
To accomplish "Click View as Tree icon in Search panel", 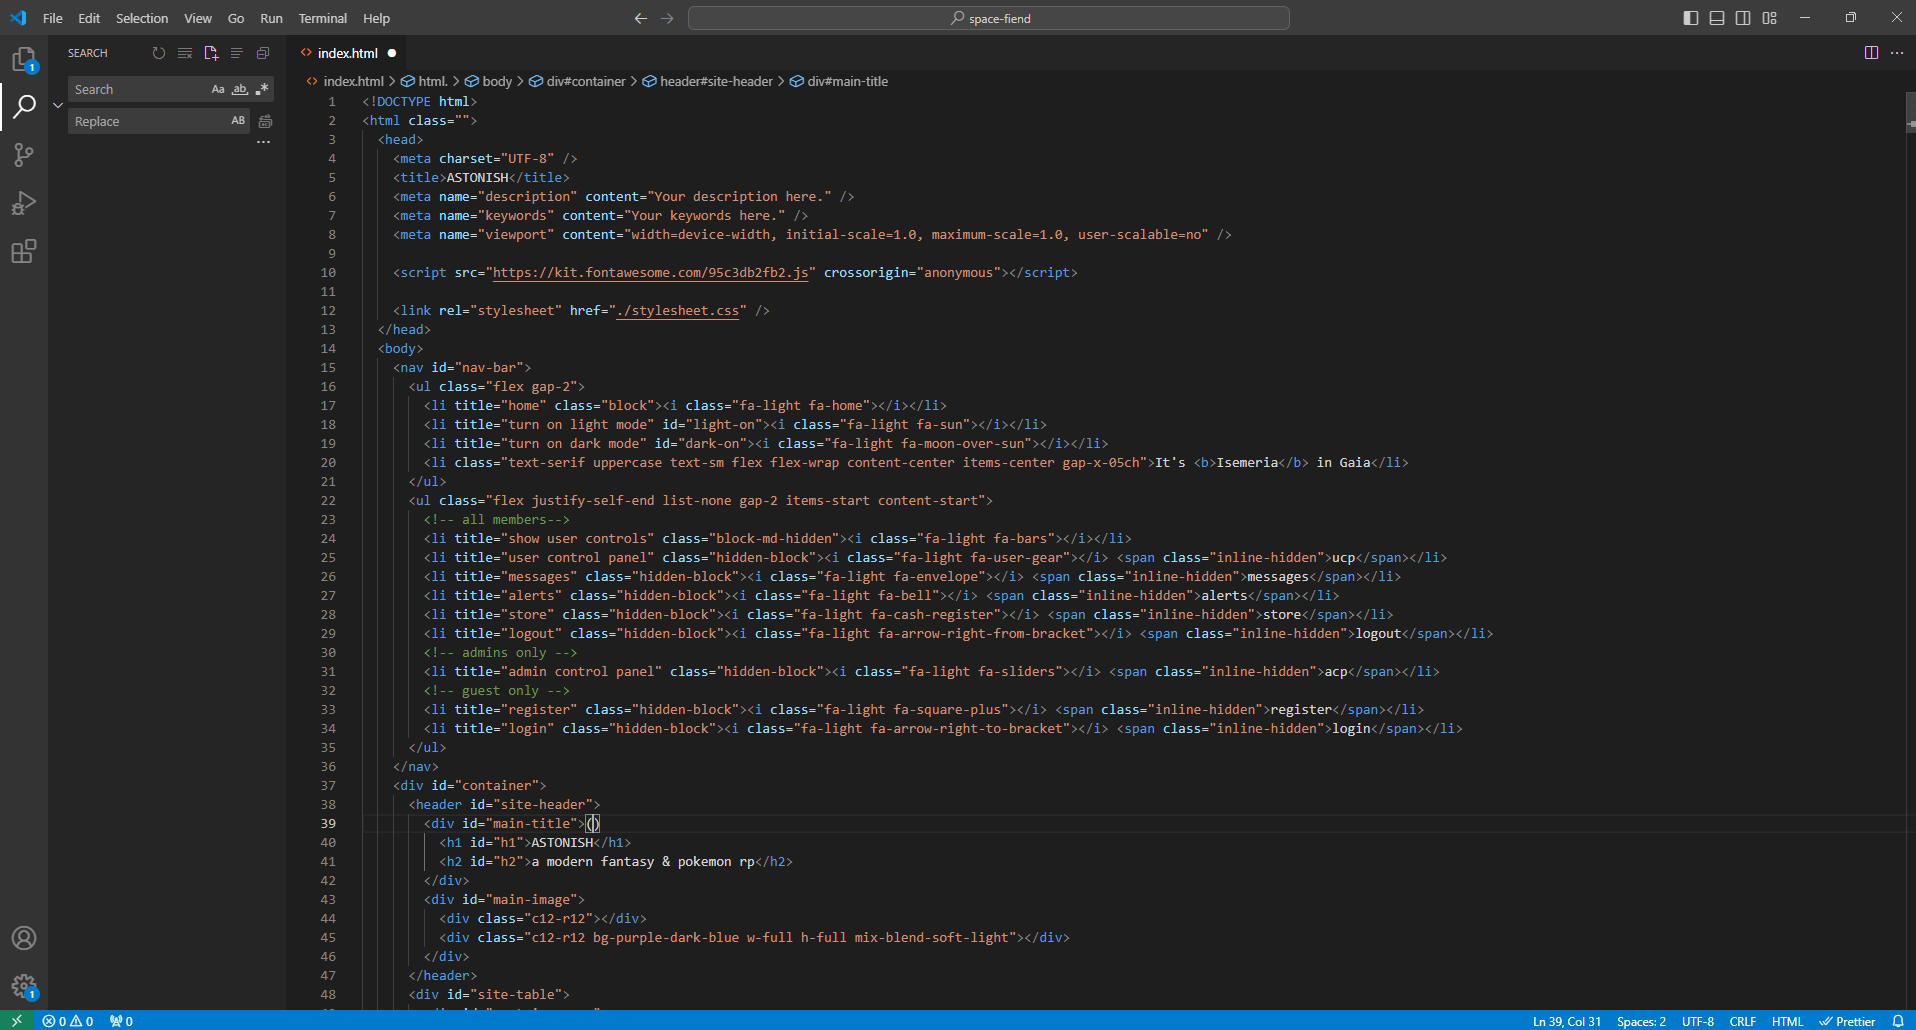I will pos(237,53).
